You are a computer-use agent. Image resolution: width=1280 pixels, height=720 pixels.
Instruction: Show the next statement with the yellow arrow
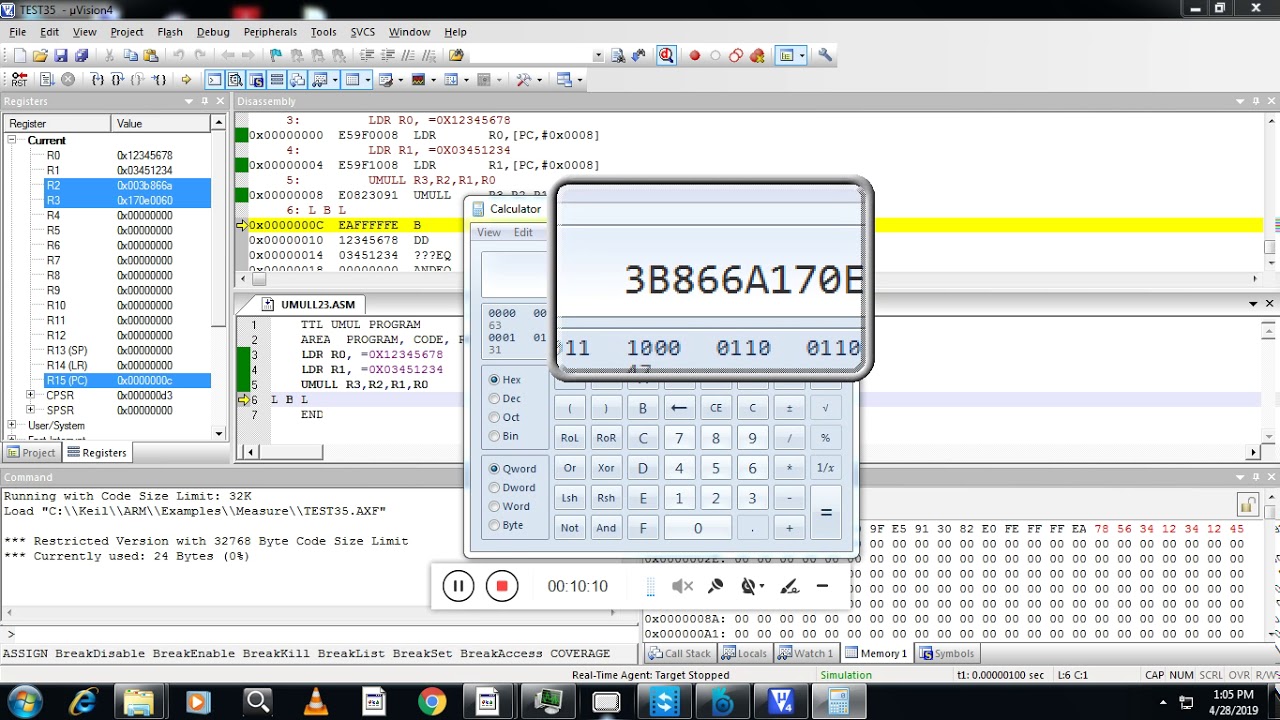tap(186, 80)
